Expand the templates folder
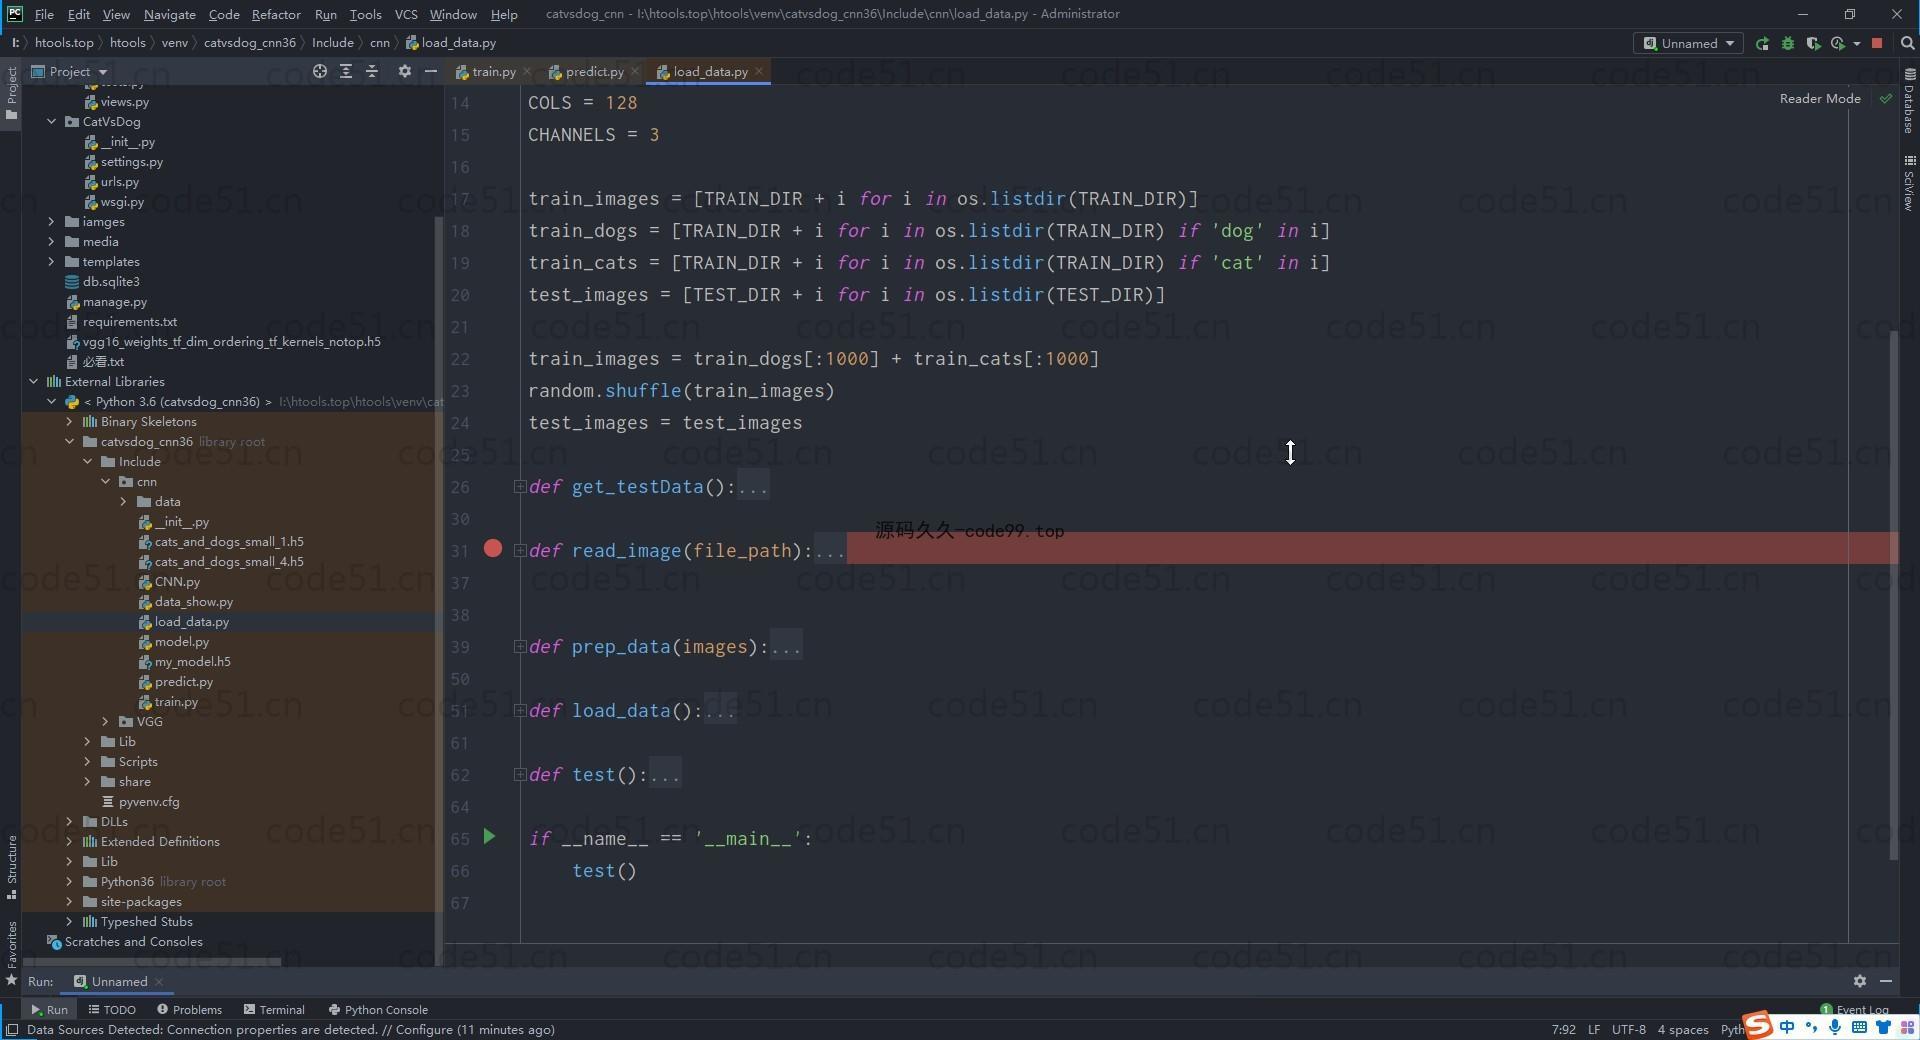The height and width of the screenshot is (1040, 1920). [x=52, y=261]
